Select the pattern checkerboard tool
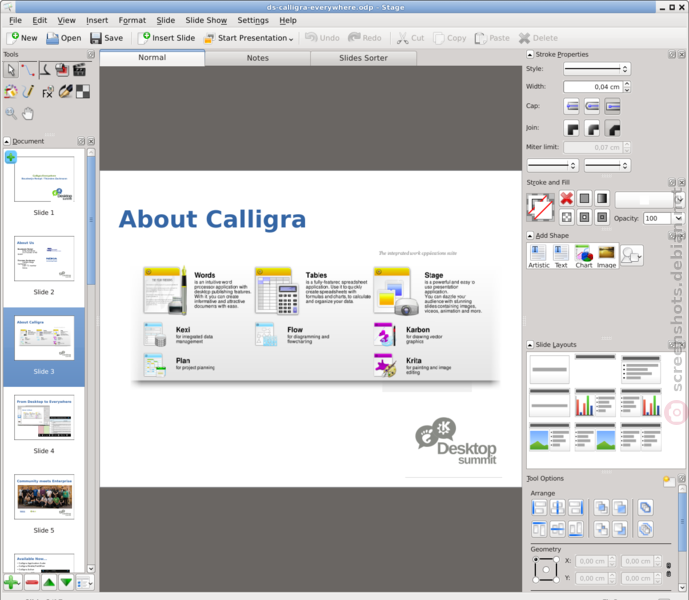Viewport: 689px width, 600px height. coord(83,91)
